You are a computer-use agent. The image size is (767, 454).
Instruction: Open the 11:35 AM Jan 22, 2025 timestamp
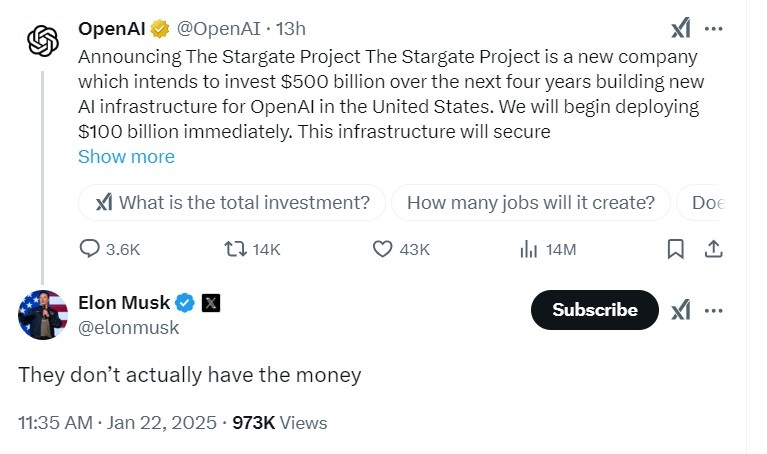(x=117, y=423)
